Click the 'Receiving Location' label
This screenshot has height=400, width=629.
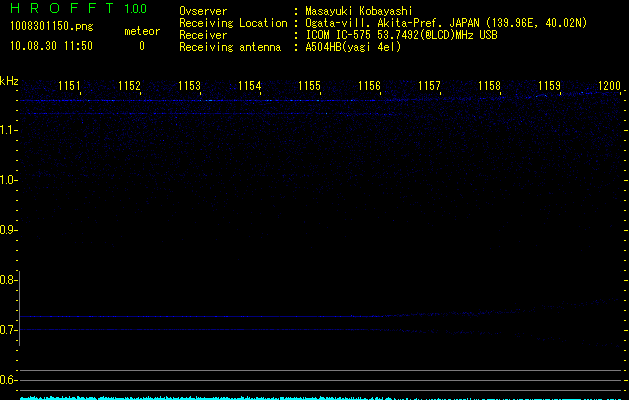pyautogui.click(x=233, y=23)
